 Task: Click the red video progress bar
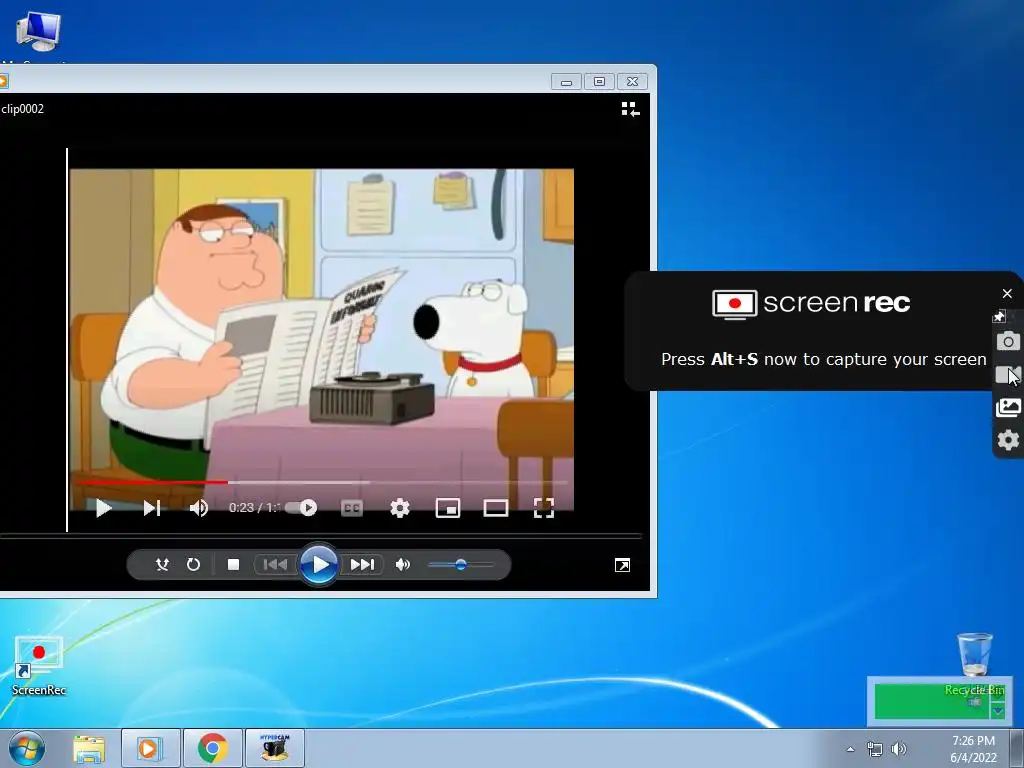pos(152,483)
